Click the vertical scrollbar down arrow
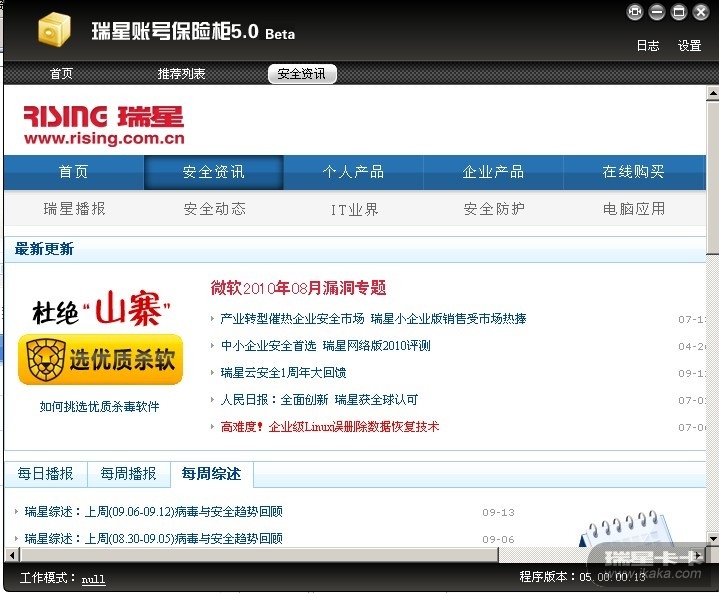This screenshot has width=719, height=593. coord(713,538)
